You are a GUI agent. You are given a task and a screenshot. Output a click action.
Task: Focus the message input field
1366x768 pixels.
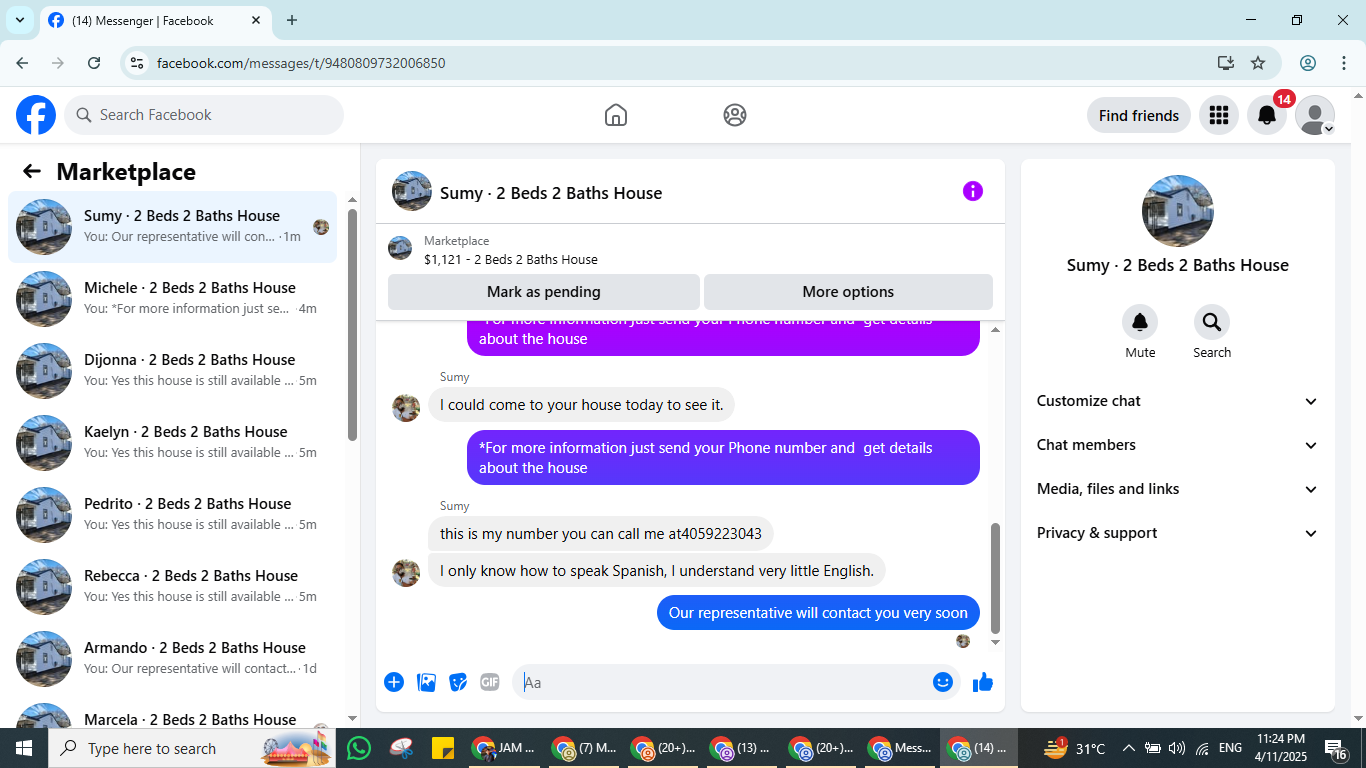722,682
